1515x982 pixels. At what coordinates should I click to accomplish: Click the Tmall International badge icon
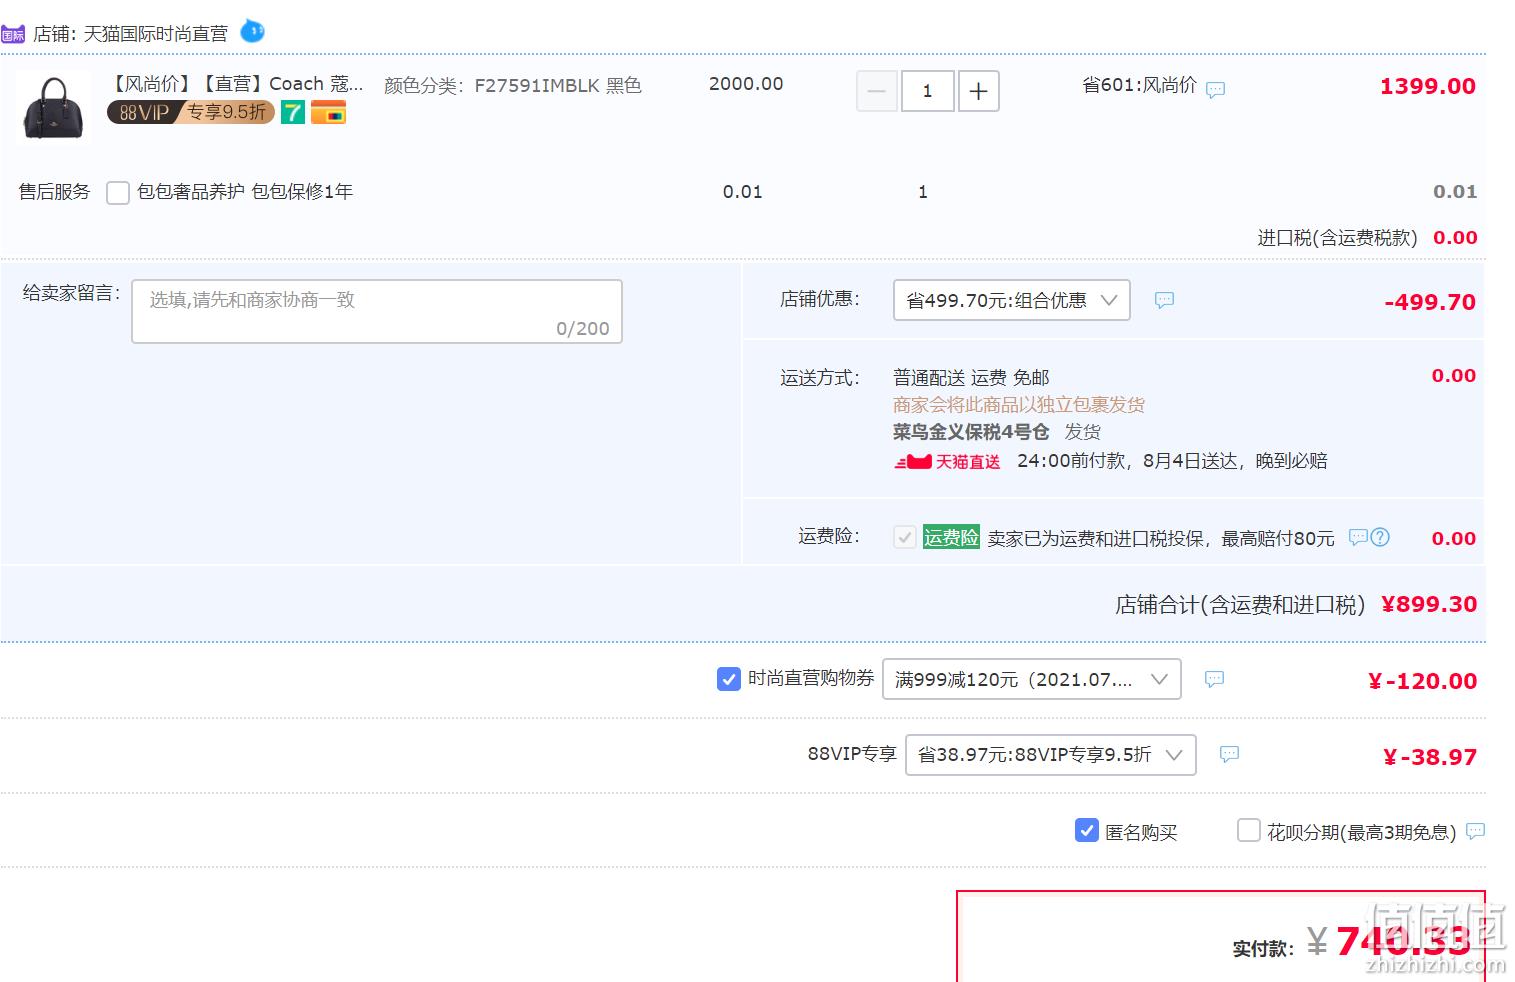tap(13, 35)
